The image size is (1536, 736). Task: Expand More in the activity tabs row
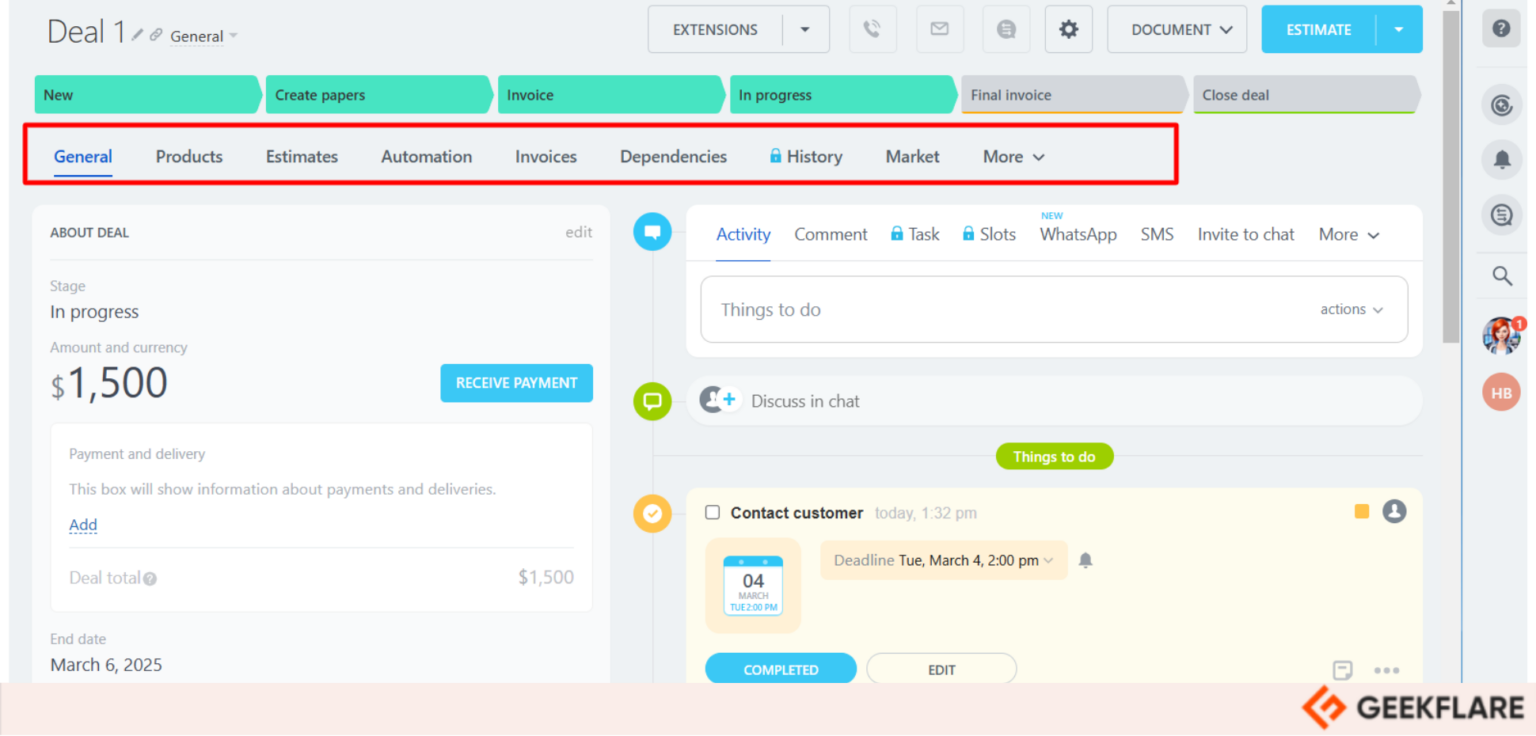(1349, 234)
